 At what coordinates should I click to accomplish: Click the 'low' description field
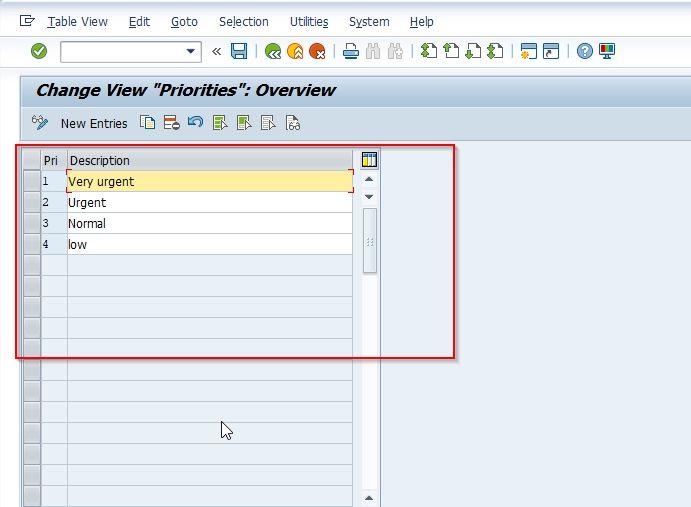click(210, 244)
